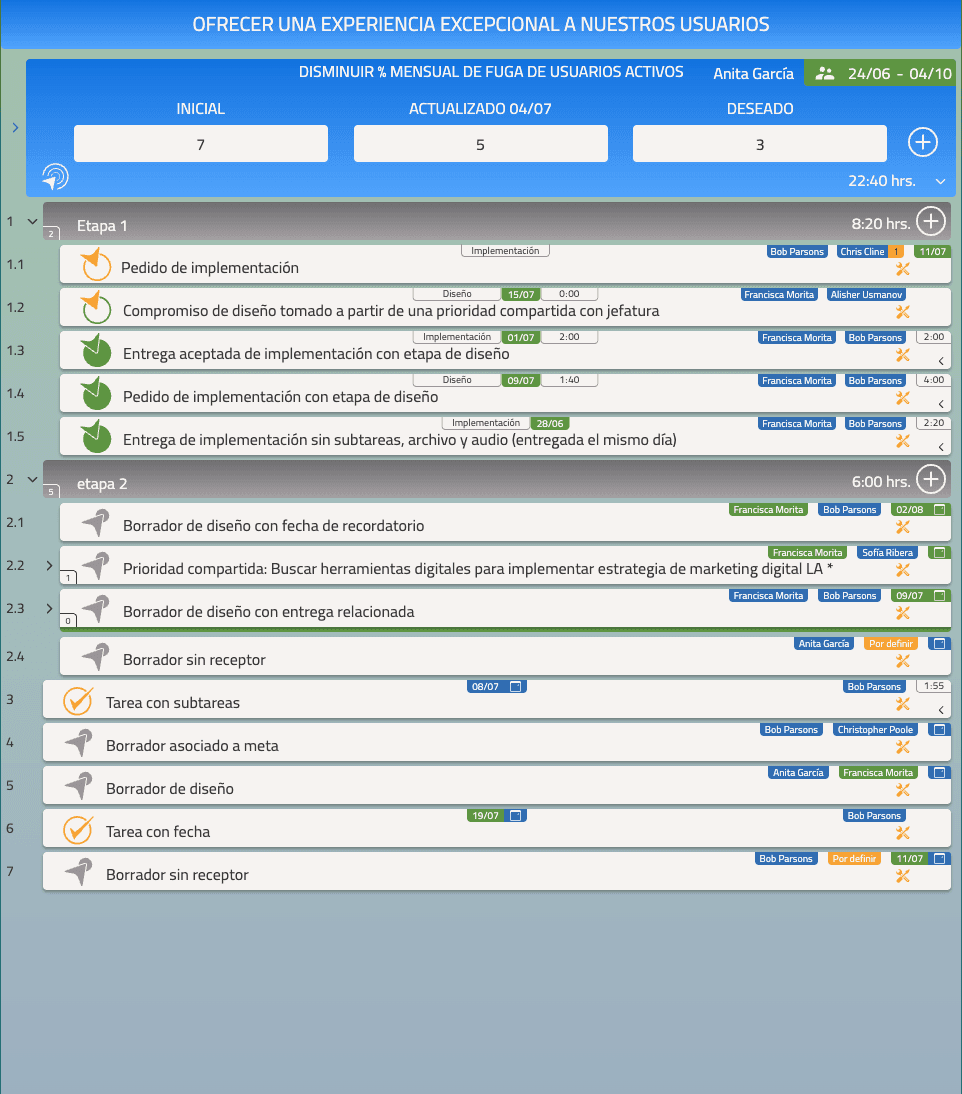
Task: Click the Christopher Poole tag
Action: (875, 730)
